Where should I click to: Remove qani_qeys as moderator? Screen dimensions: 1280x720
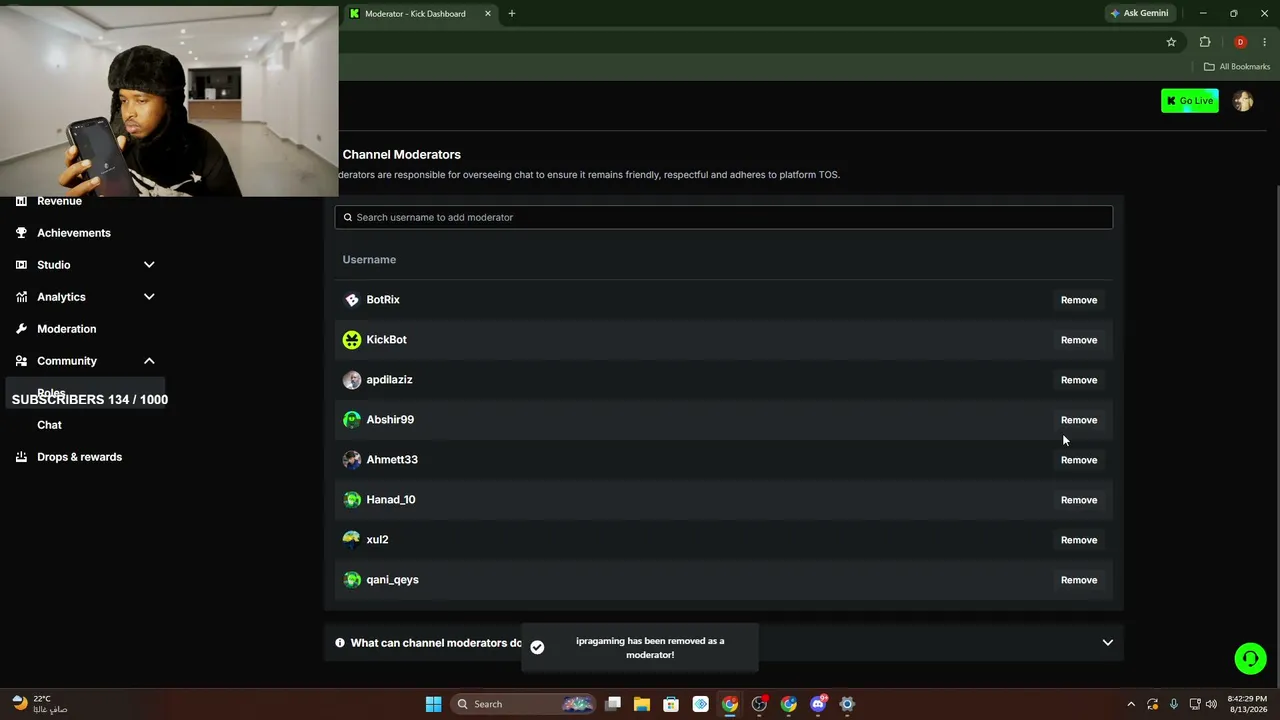point(1079,580)
